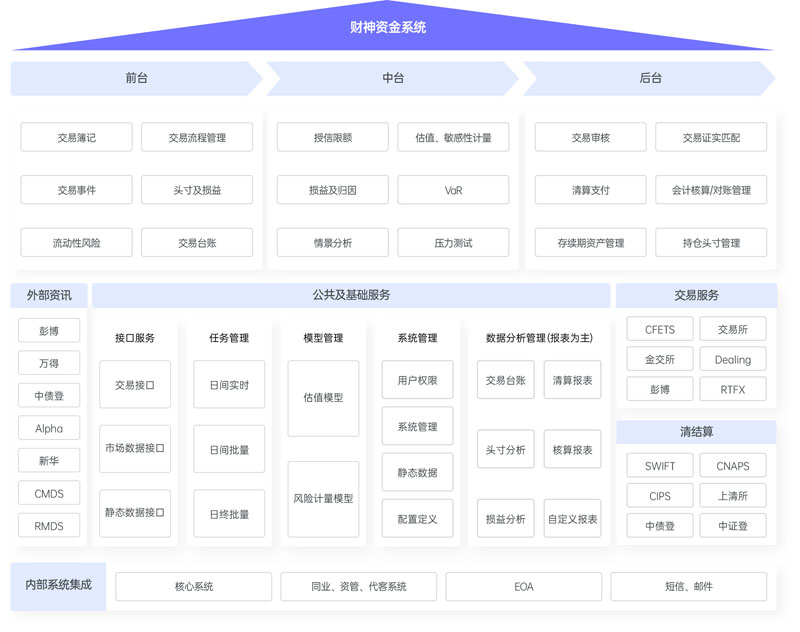Open 持仓头寸管理 module
This screenshot has height=632, width=800.
click(x=711, y=243)
